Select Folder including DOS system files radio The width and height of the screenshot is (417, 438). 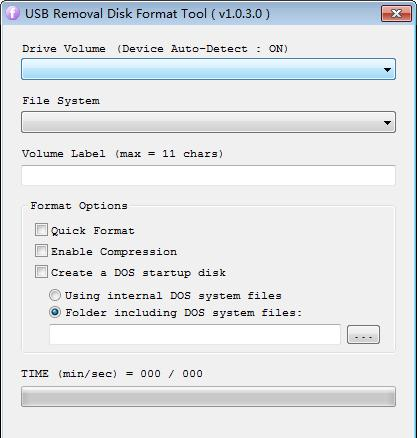click(55, 312)
